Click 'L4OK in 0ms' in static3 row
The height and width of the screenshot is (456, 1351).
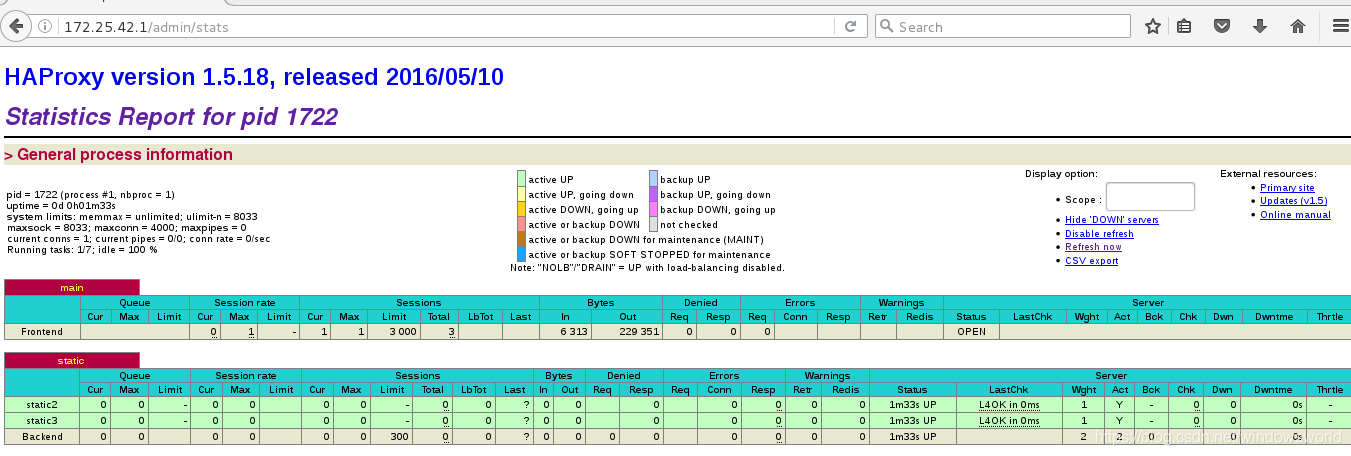click(x=1009, y=420)
